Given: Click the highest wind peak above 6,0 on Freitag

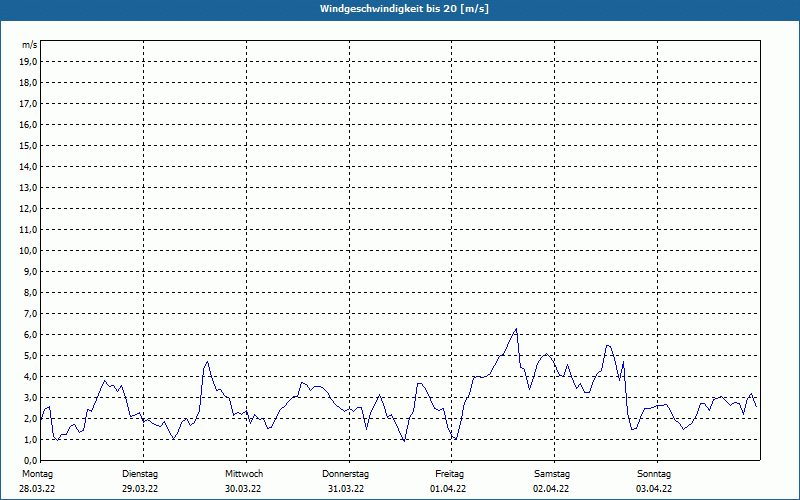Looking at the screenshot, I should pyautogui.click(x=516, y=329).
